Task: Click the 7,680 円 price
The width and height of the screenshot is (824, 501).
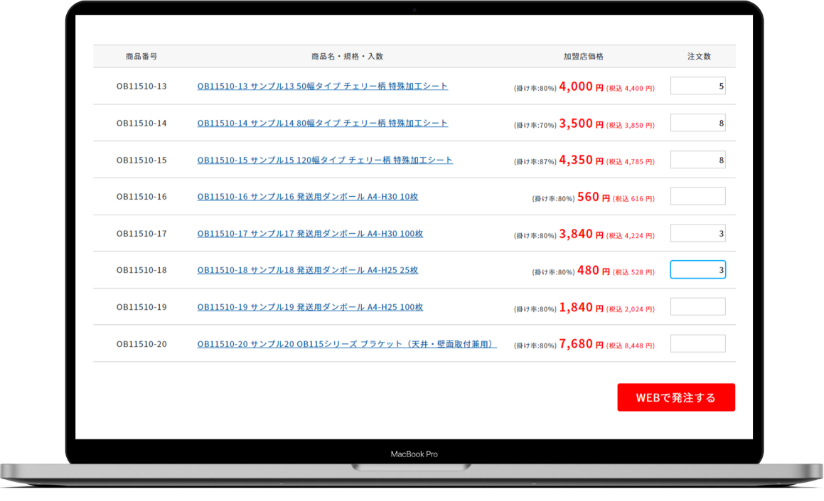Action: click(581, 344)
